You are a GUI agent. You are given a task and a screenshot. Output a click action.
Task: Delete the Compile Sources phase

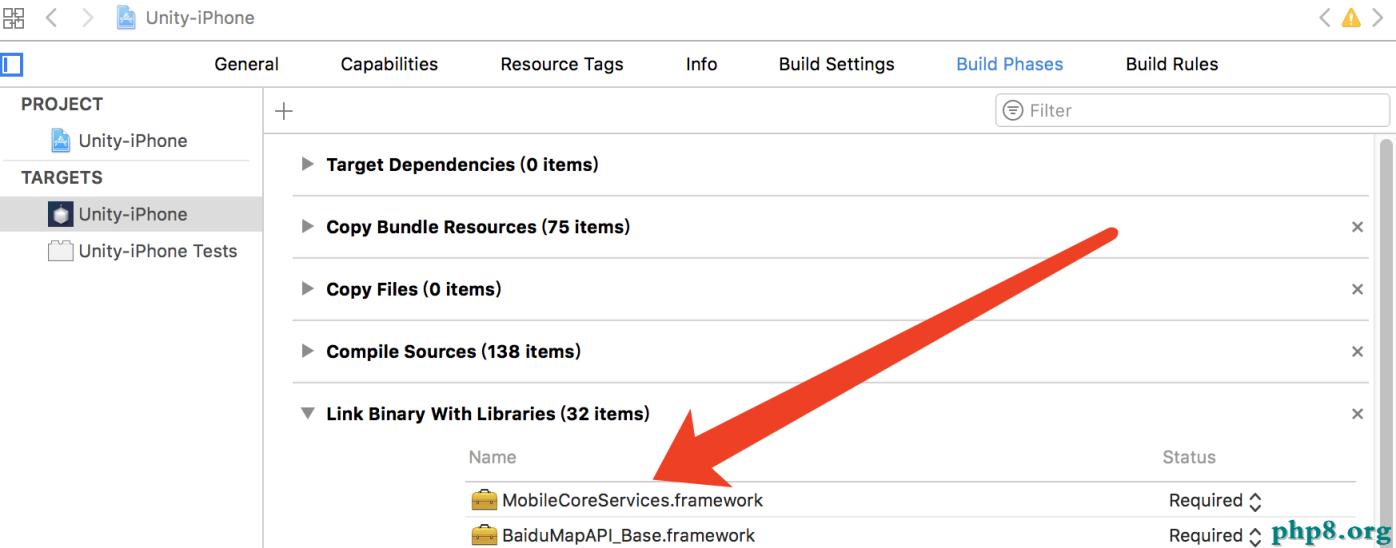click(1357, 352)
